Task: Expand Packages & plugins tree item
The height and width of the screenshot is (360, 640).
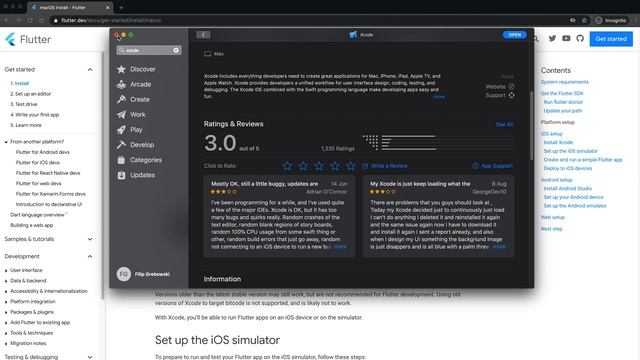Action: pos(6,312)
